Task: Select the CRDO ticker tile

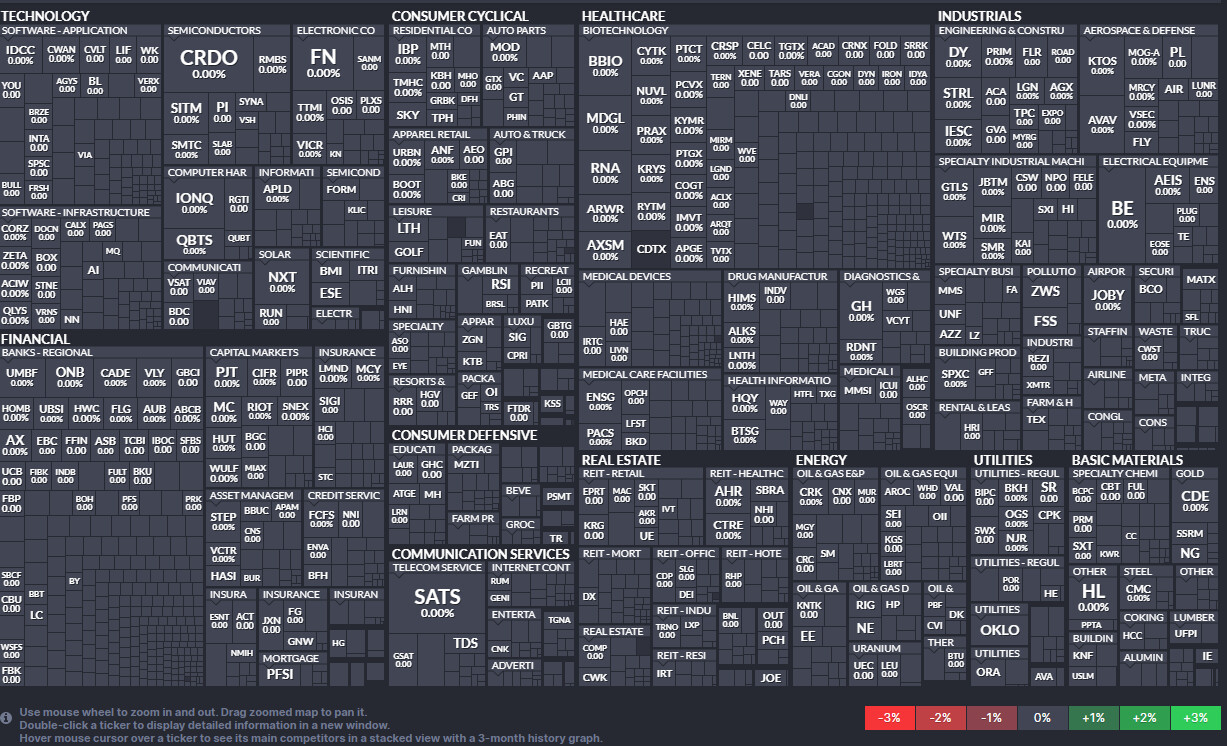Action: coord(209,64)
